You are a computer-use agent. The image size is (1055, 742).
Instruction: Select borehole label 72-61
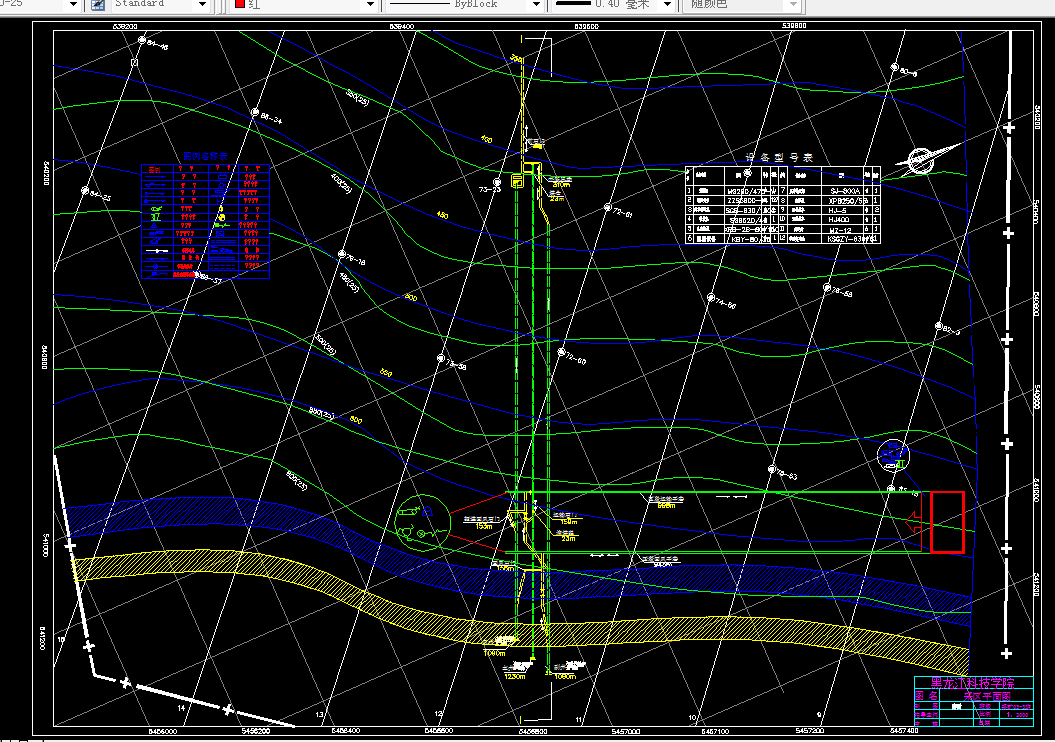(622, 213)
